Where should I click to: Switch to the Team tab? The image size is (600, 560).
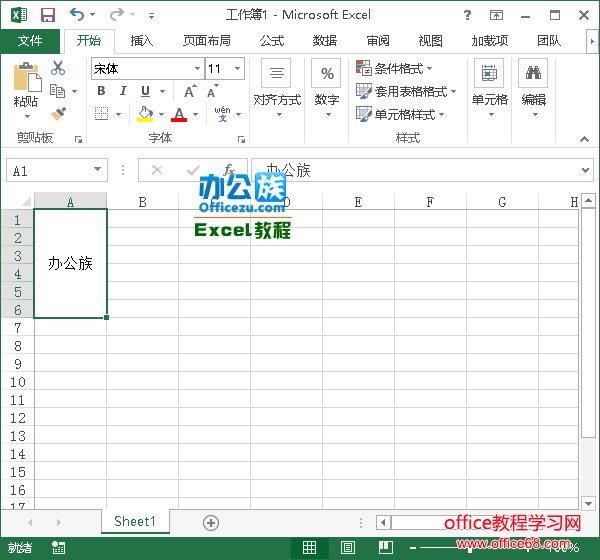coord(549,41)
